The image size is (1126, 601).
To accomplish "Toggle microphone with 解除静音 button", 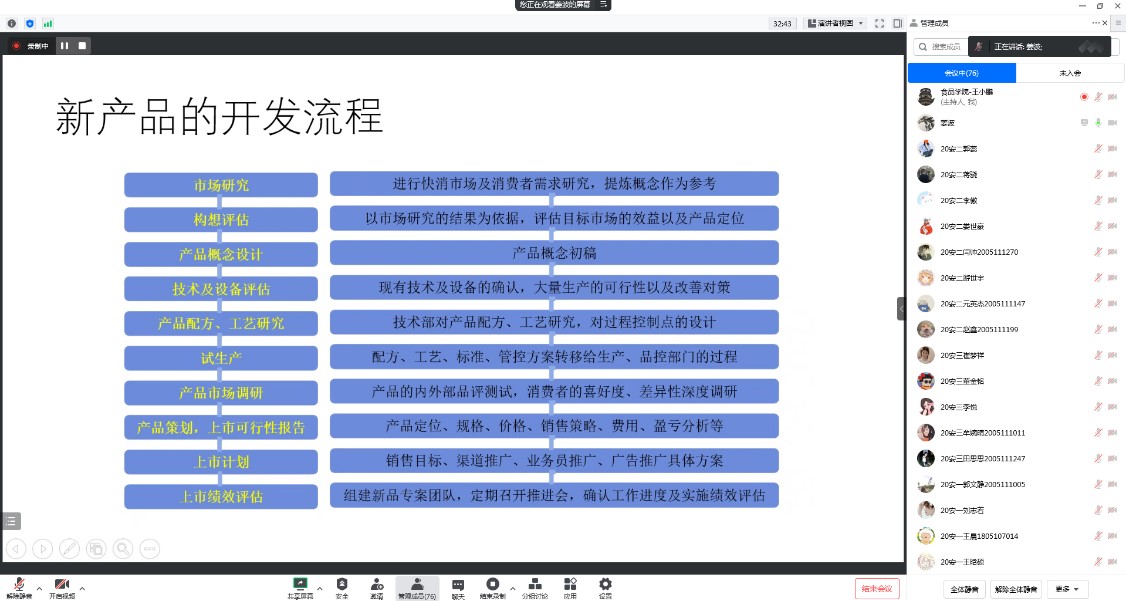I will pos(18,587).
